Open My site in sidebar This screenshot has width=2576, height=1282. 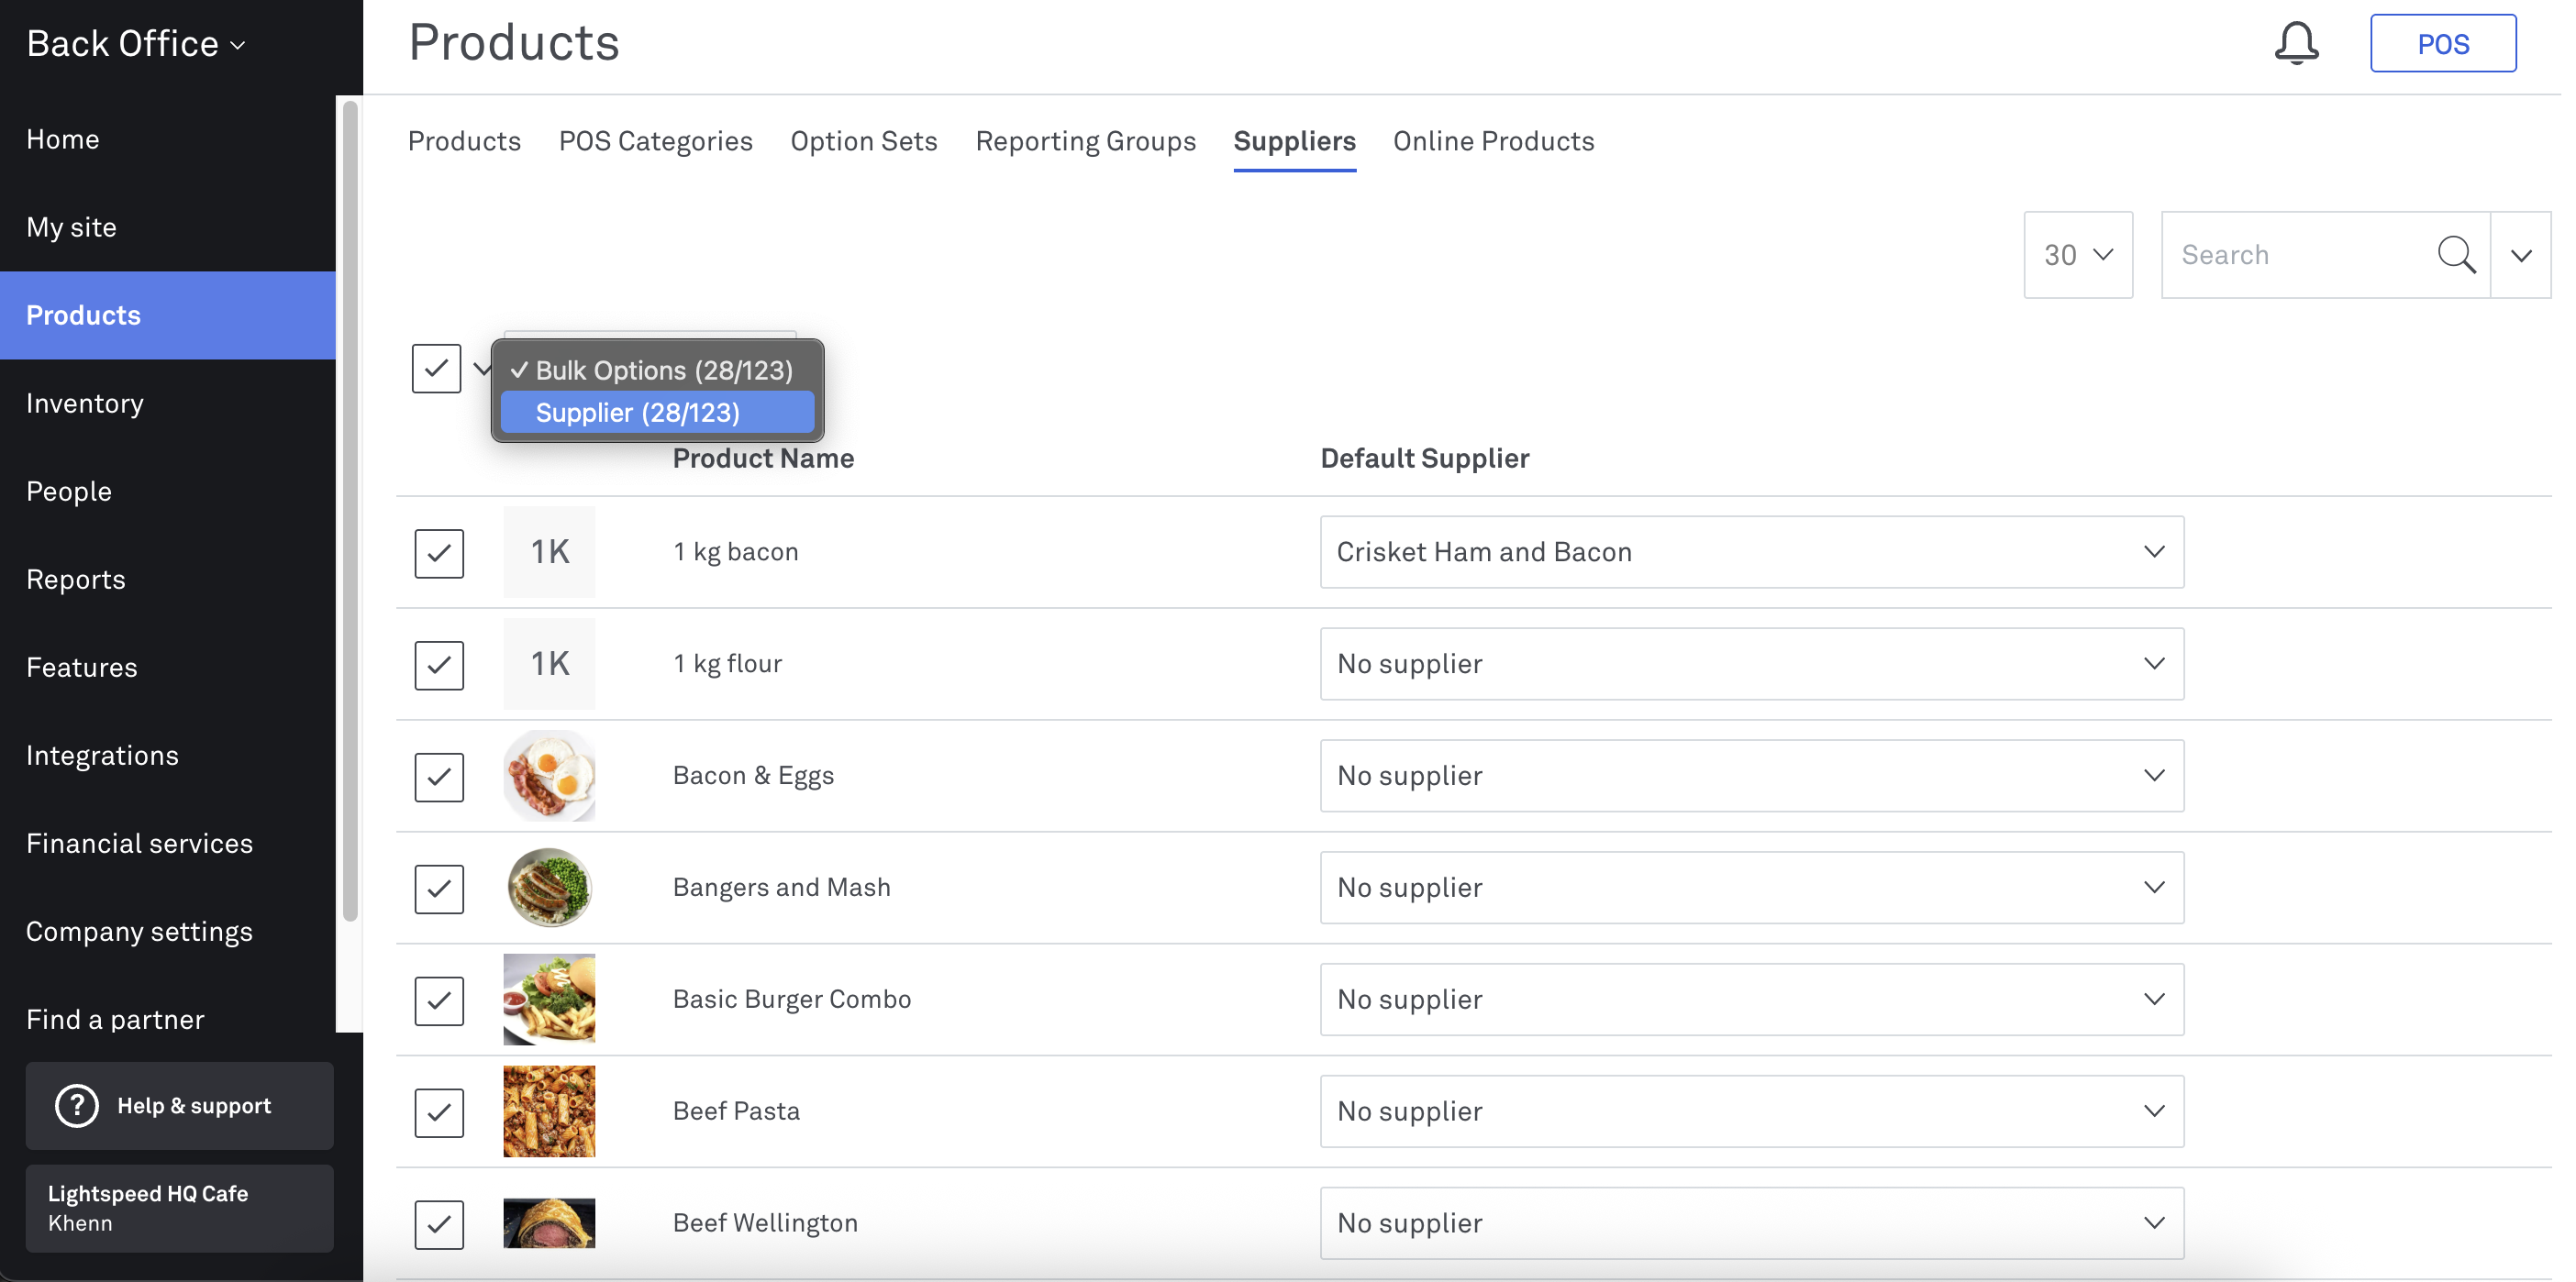168,227
